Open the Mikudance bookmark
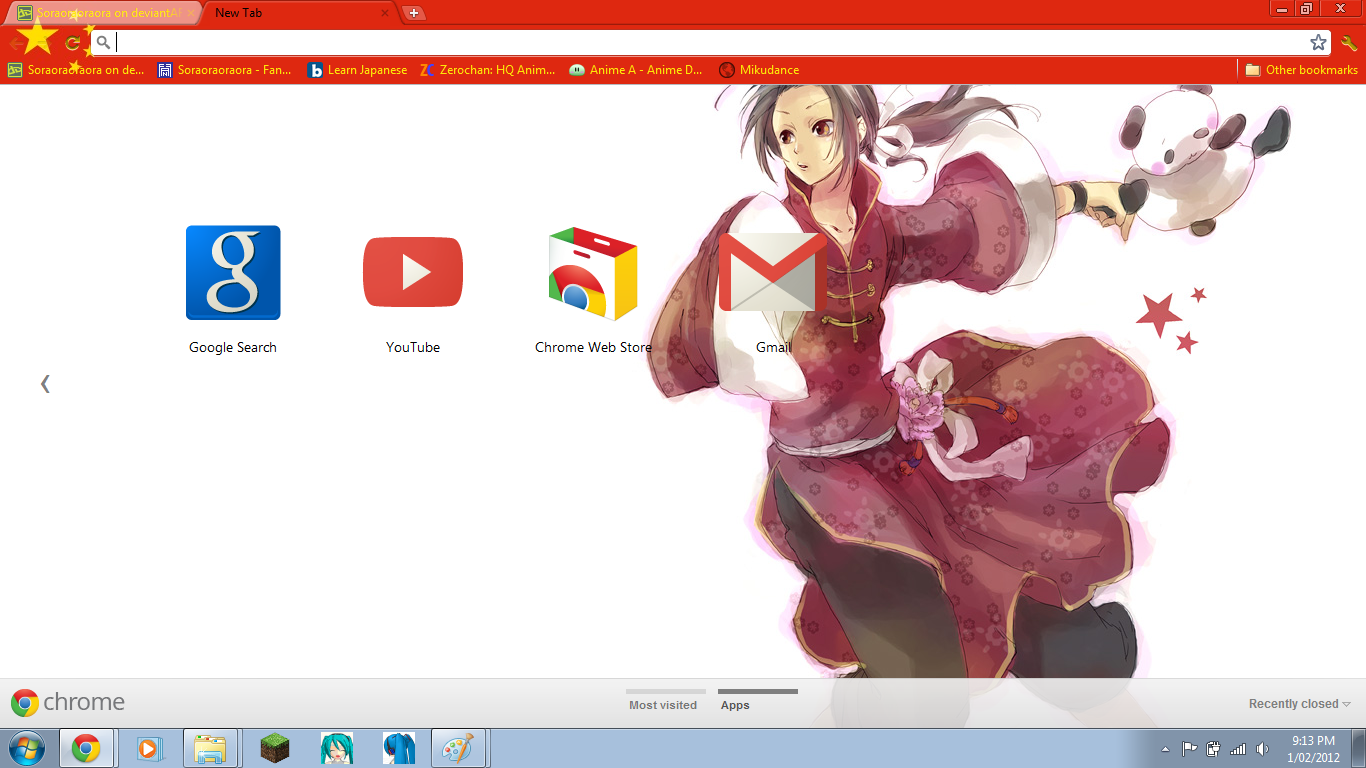The width and height of the screenshot is (1366, 768). (759, 70)
